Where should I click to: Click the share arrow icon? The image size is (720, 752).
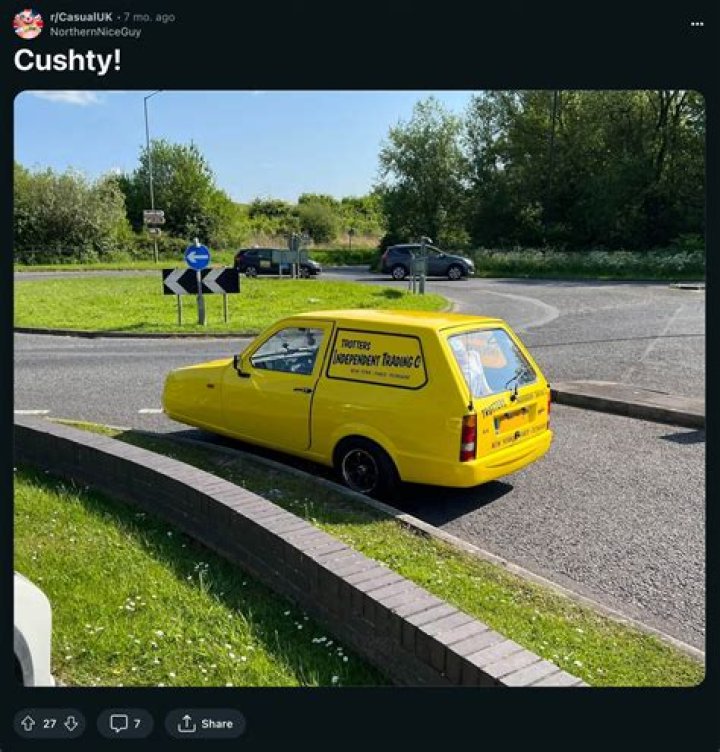[187, 723]
